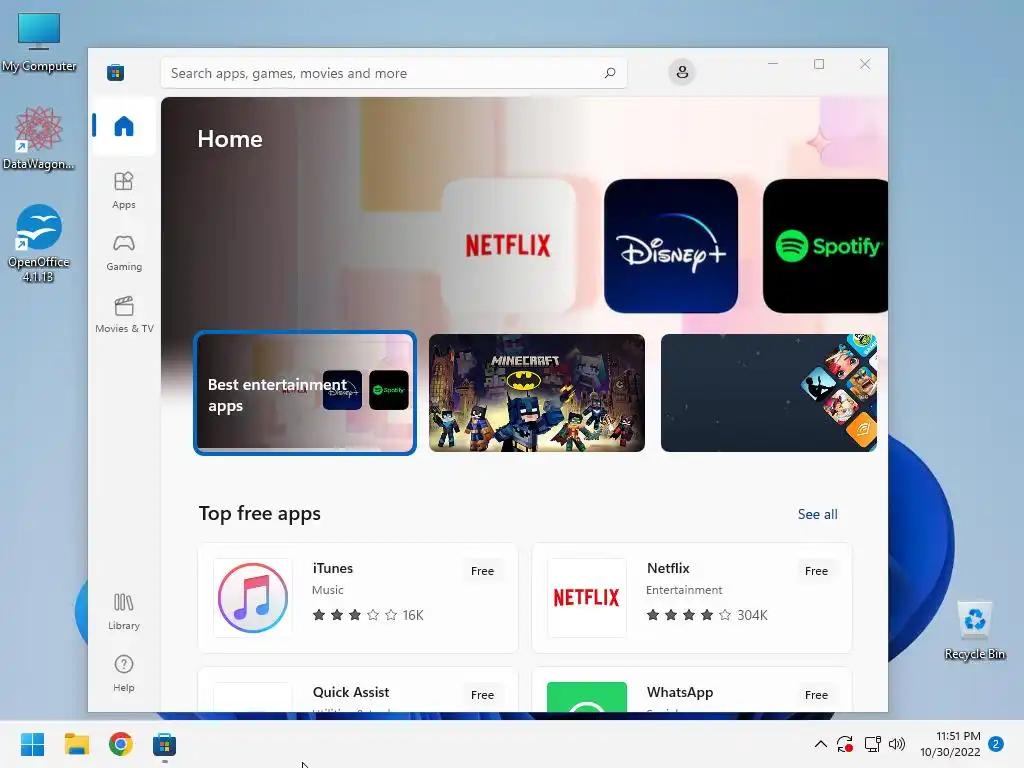
Task: Click the WhatsApp app icon
Action: tap(586, 697)
